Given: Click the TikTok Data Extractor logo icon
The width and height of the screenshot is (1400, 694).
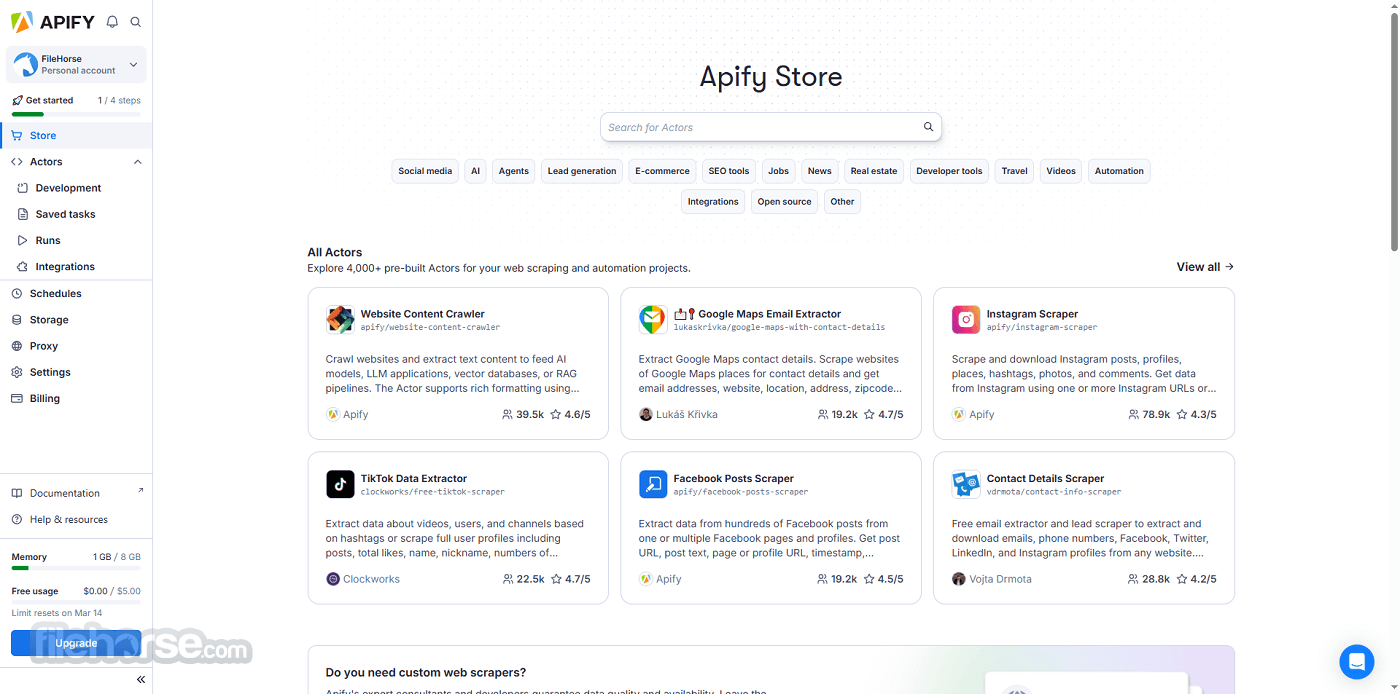Looking at the screenshot, I should tap(340, 484).
